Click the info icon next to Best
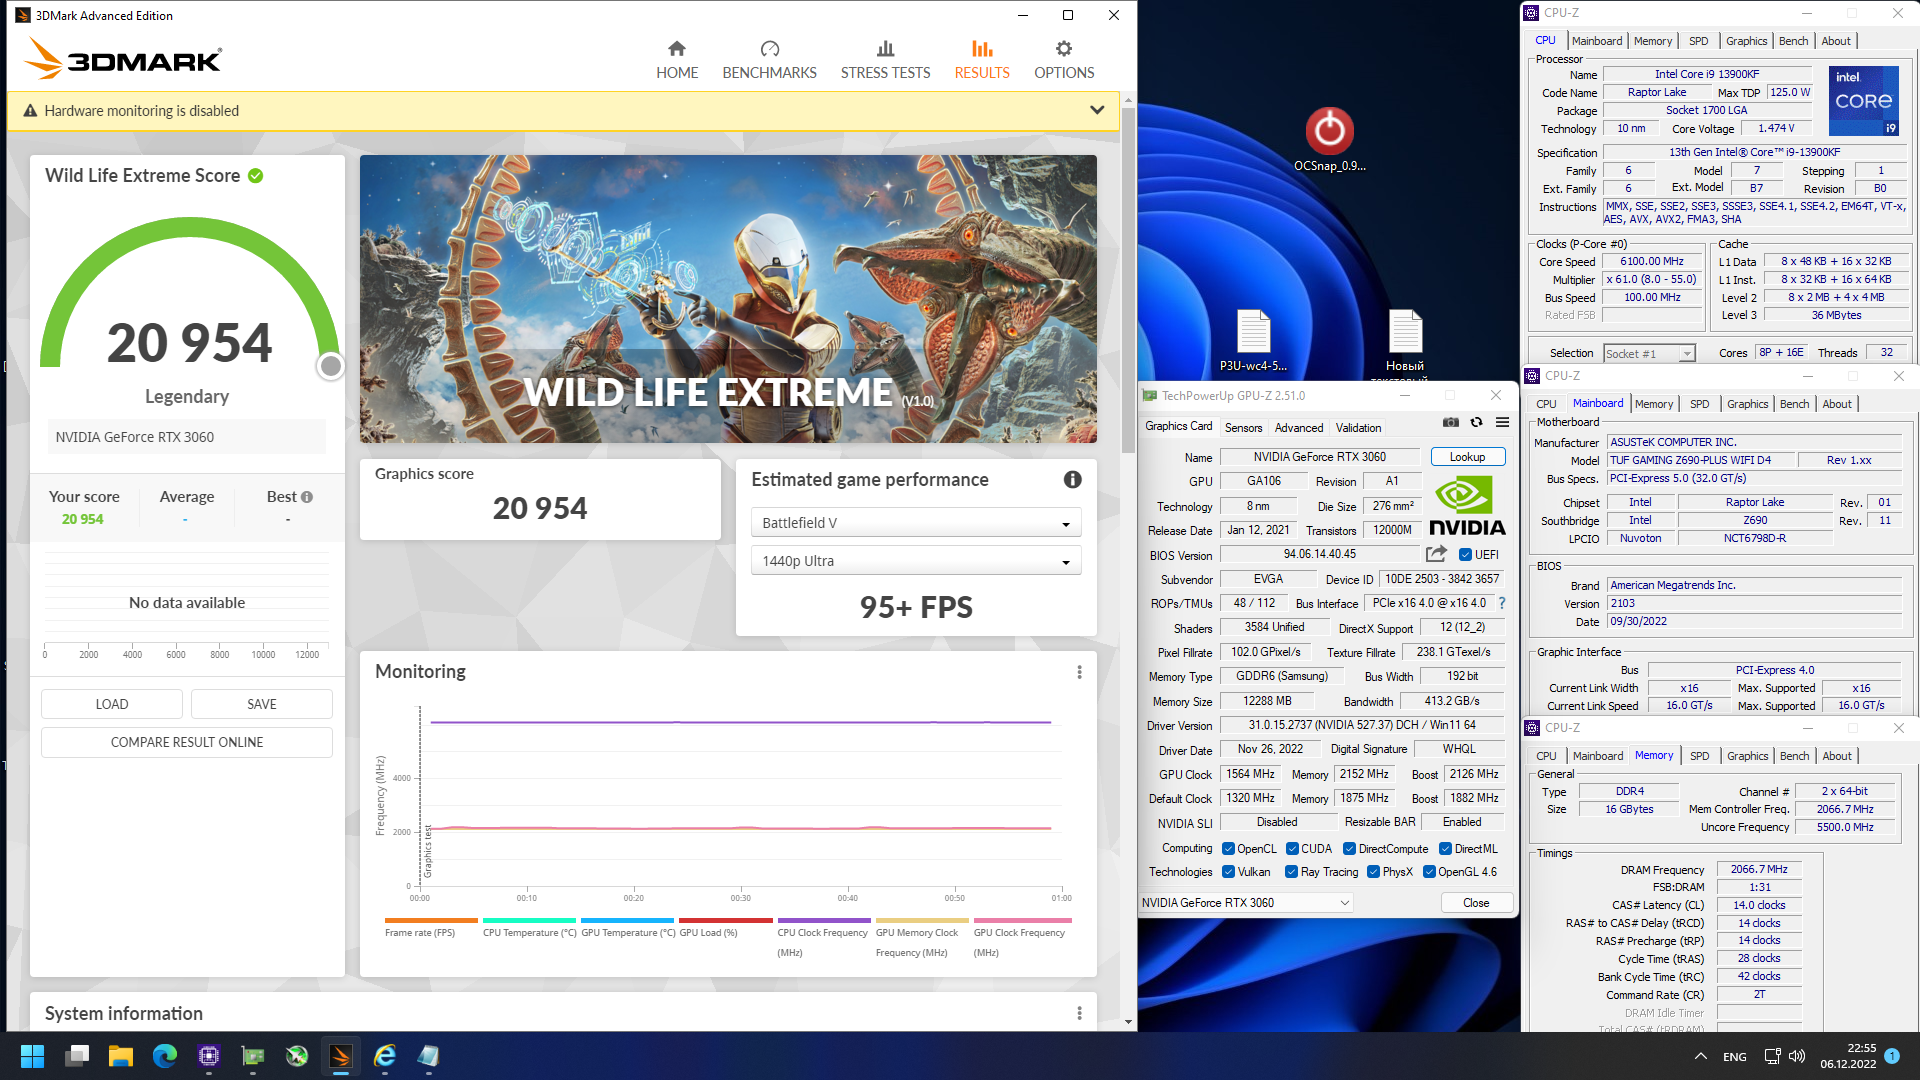The height and width of the screenshot is (1080, 1920). [x=307, y=497]
